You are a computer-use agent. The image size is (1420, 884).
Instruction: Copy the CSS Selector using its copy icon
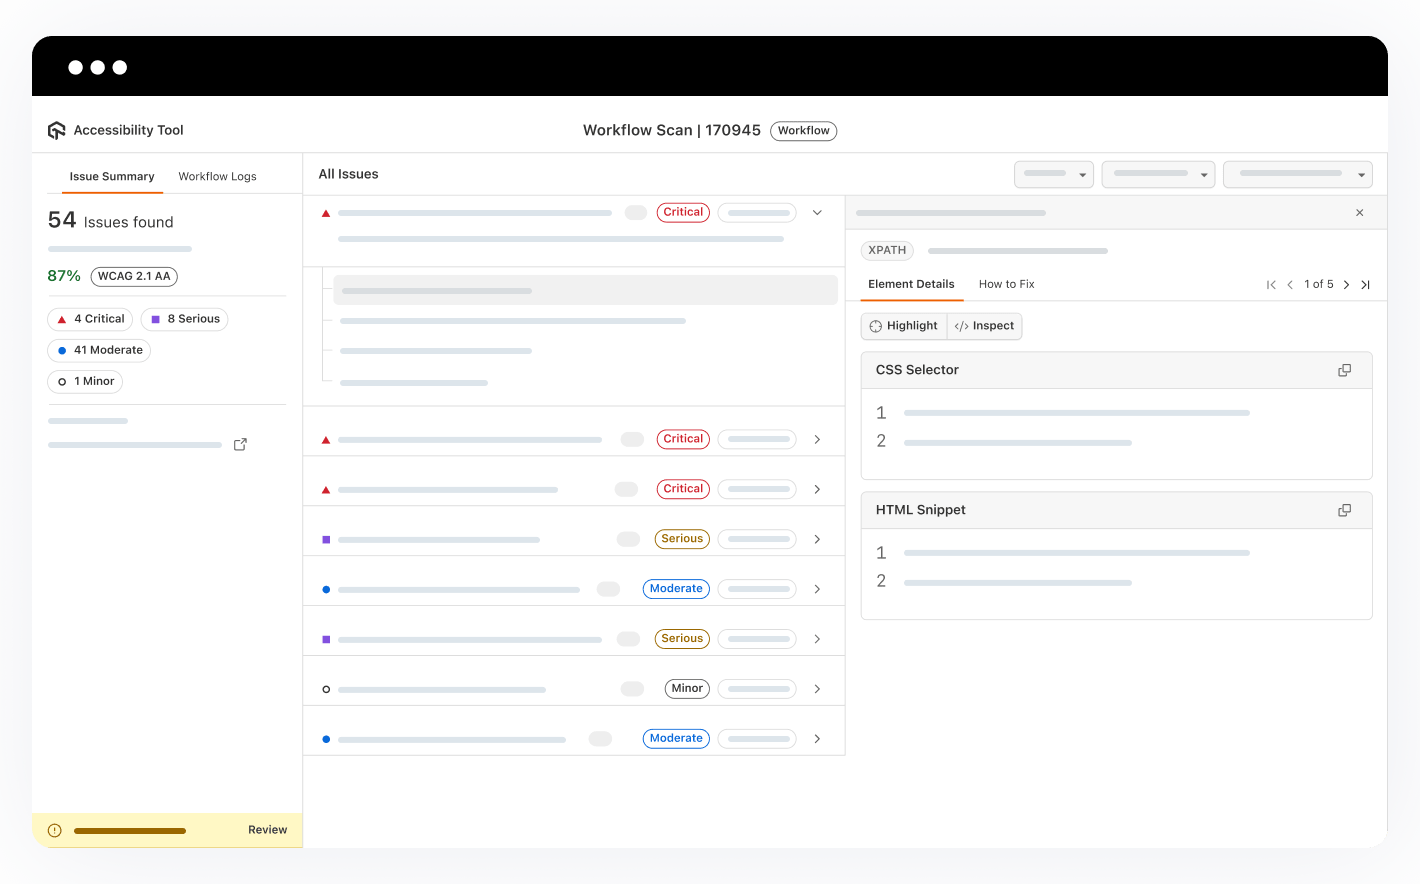1344,369
